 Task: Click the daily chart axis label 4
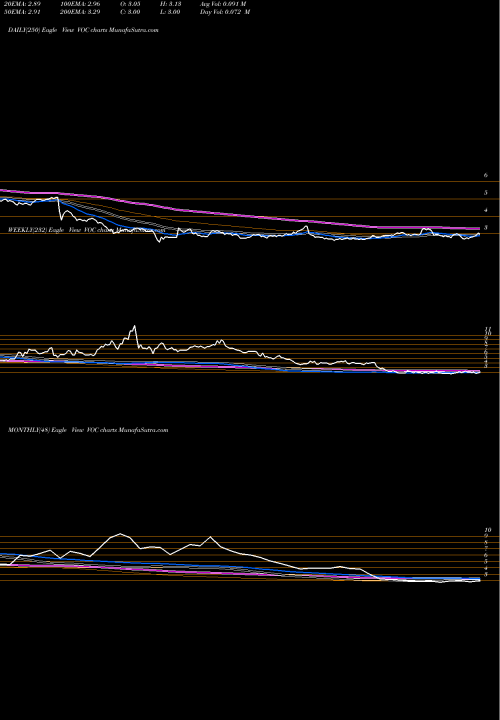[485, 210]
